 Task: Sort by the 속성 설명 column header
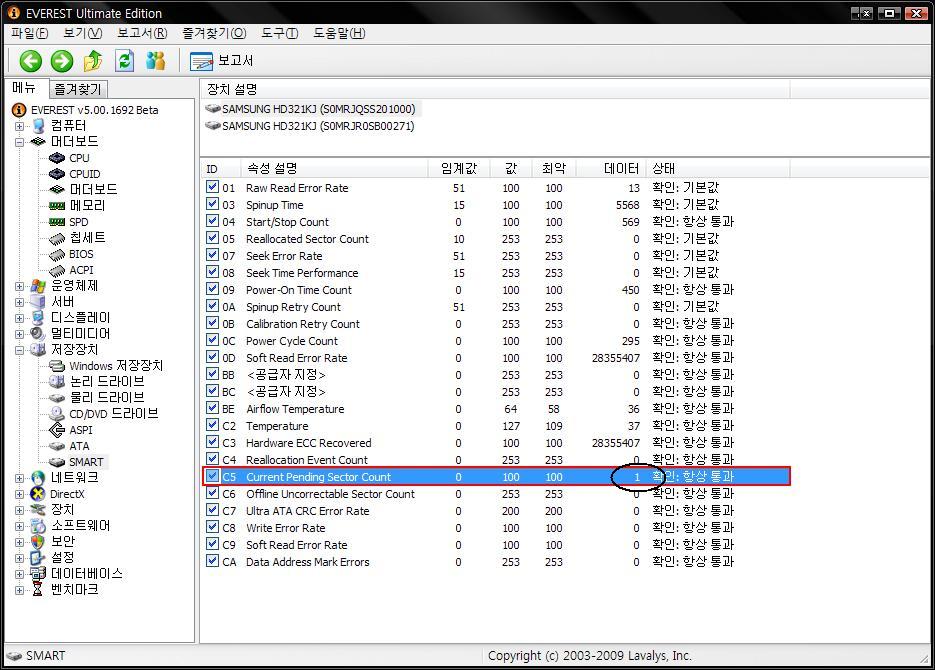[334, 169]
